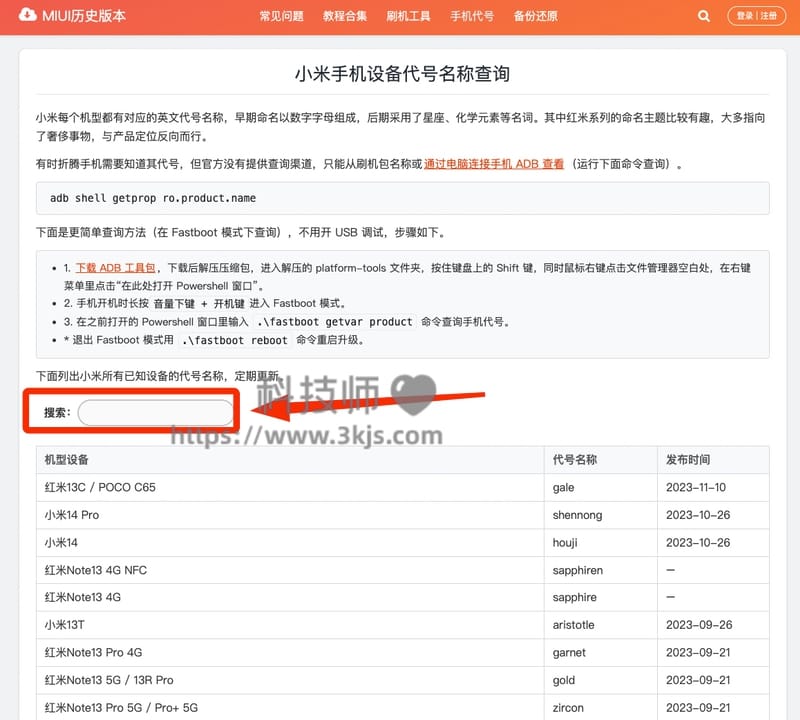Select the sapphiren codename cell
This screenshot has height=720, width=800.
coord(601,570)
